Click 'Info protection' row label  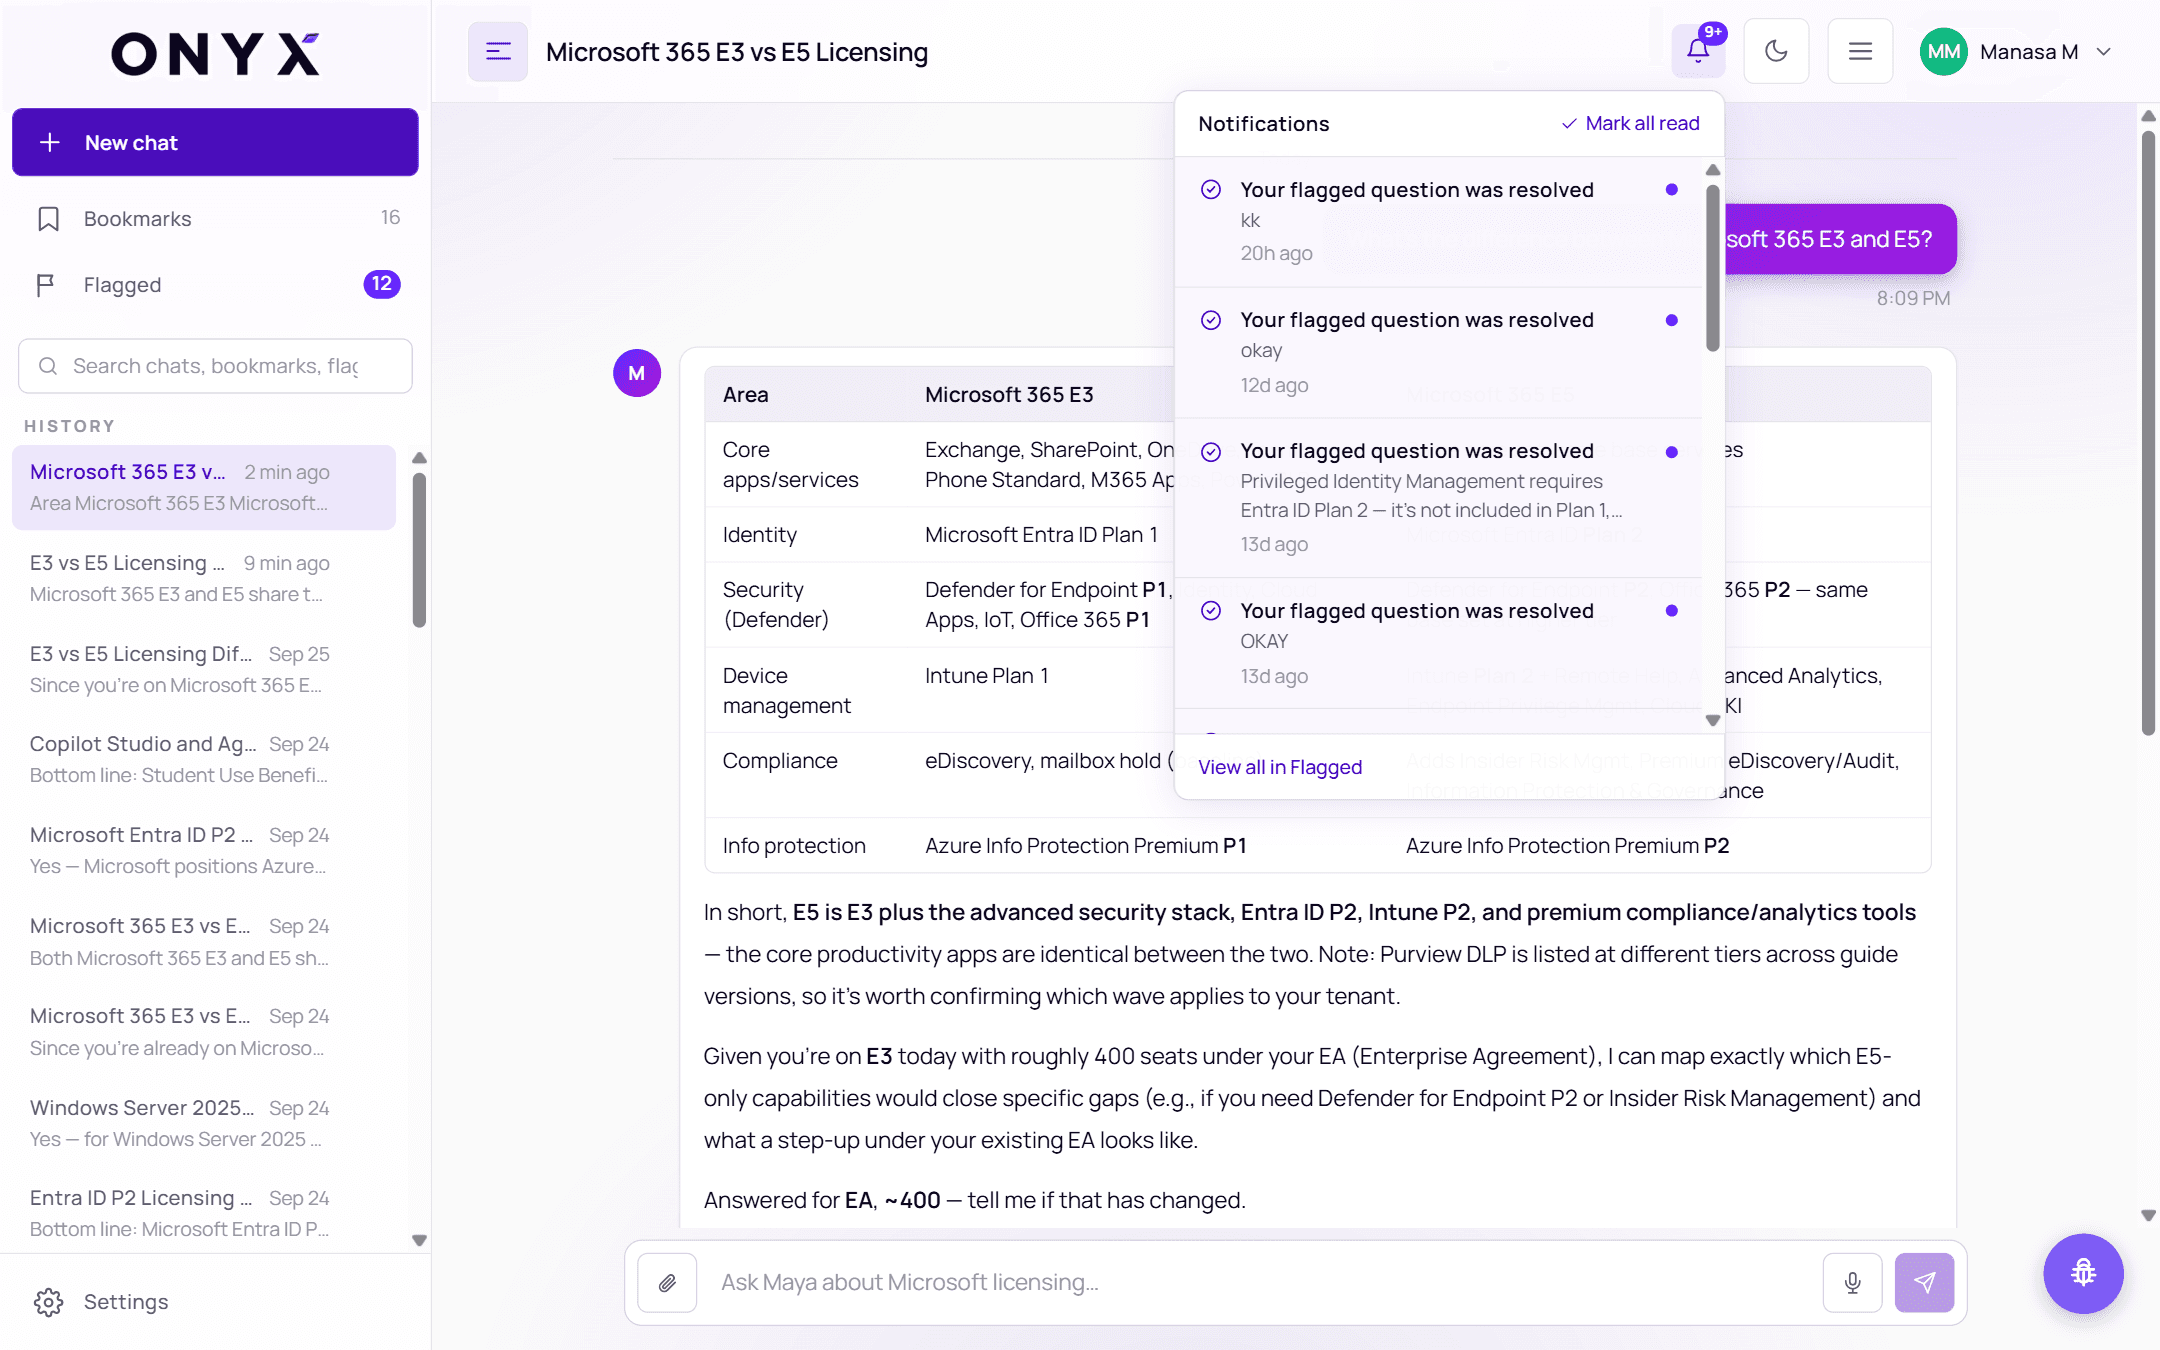(794, 846)
